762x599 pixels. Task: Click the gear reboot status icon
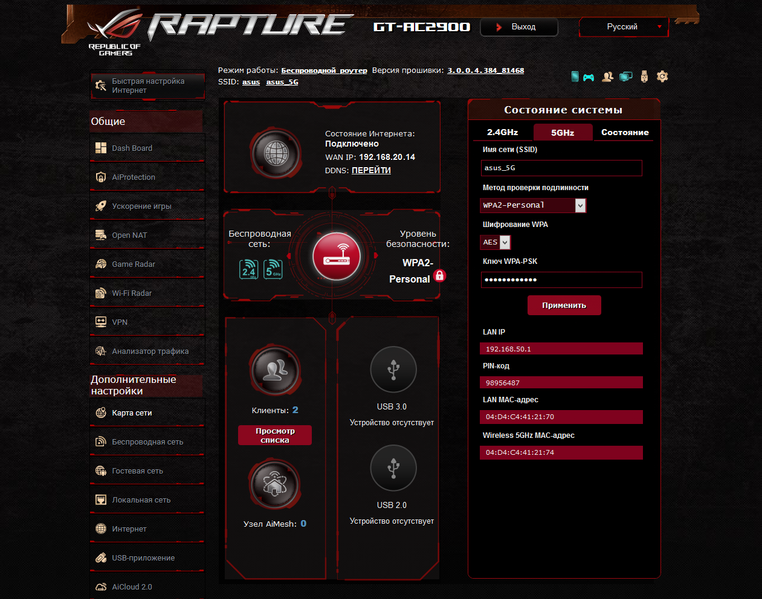(x=662, y=76)
